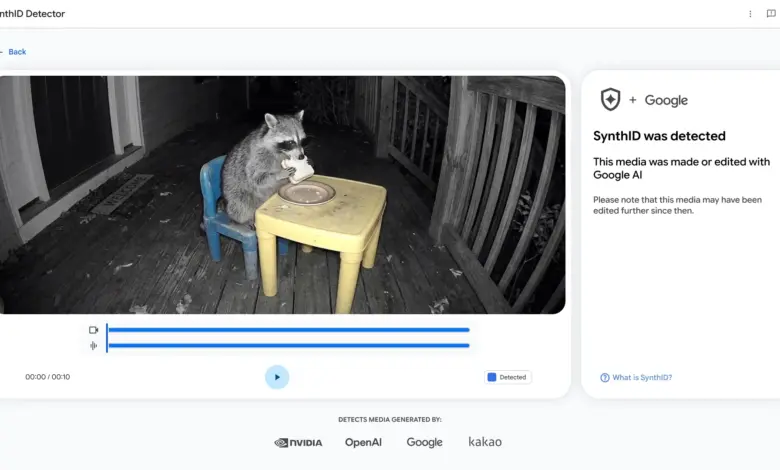Click the OpenAI logo
Image resolution: width=780 pixels, height=470 pixels.
pos(363,442)
